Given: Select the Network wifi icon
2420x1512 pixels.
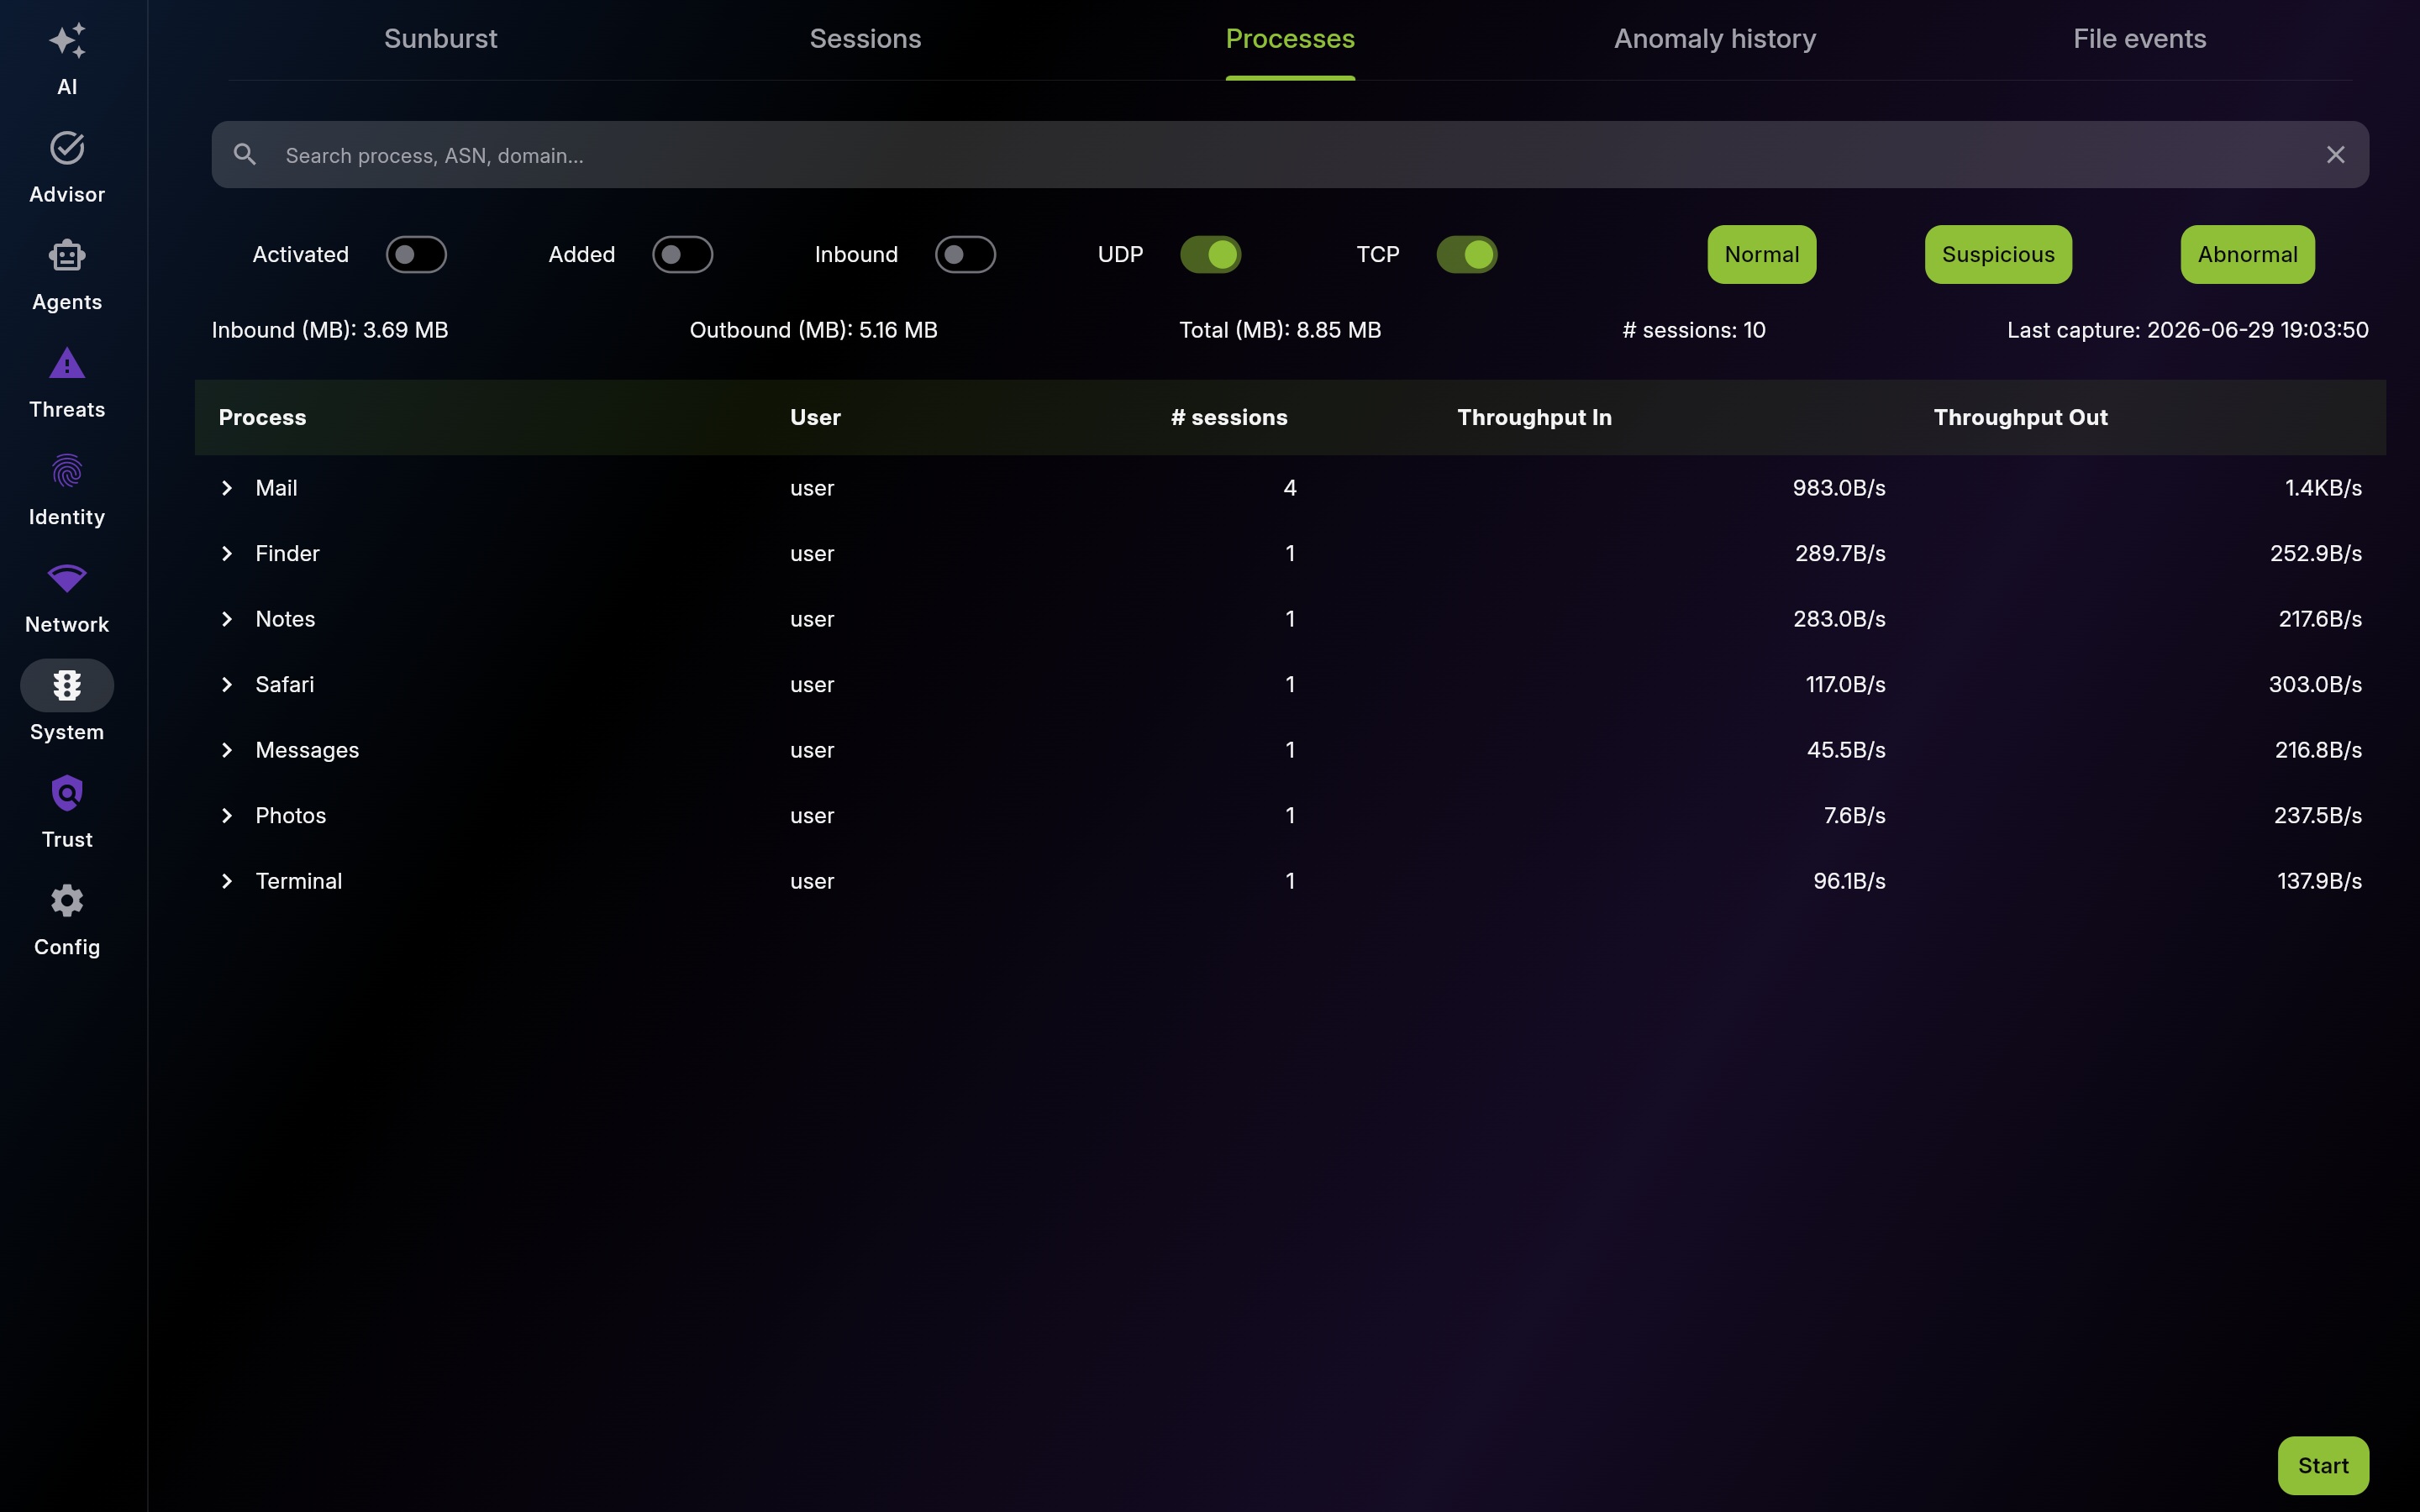Looking at the screenshot, I should [x=67, y=578].
